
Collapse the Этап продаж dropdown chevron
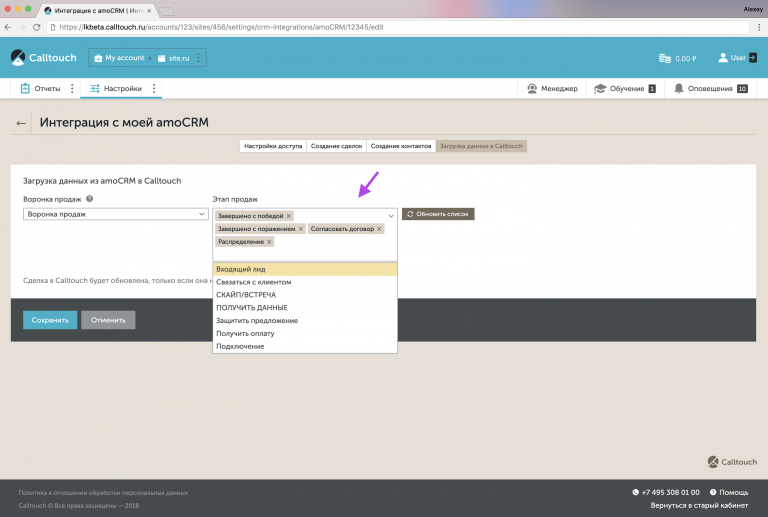point(391,216)
